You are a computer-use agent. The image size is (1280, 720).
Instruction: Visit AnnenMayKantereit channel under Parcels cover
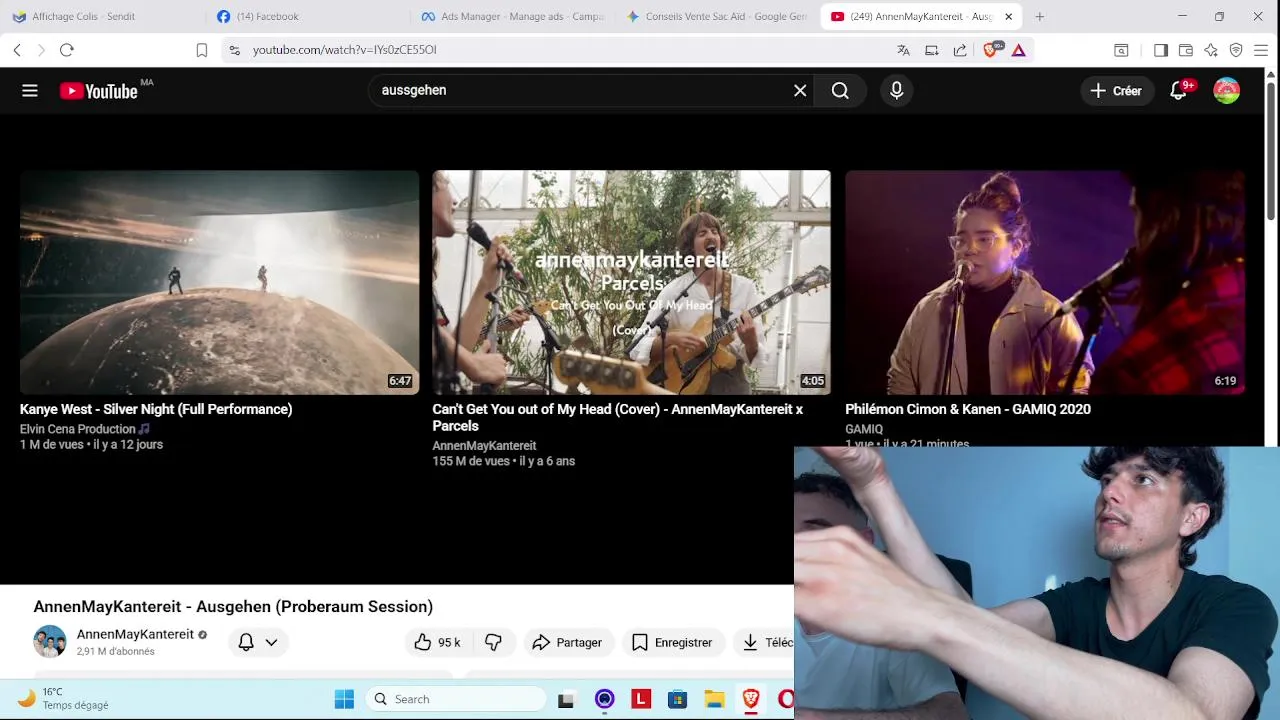484,446
